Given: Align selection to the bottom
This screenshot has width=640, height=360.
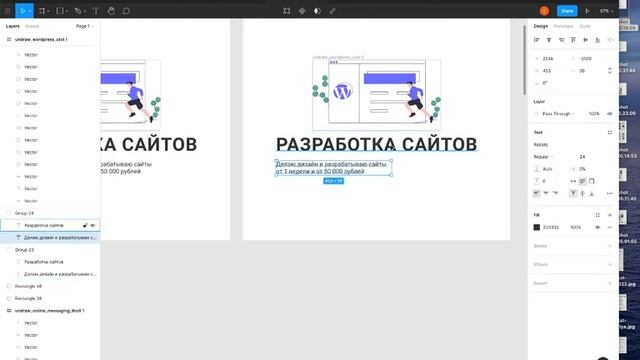Looking at the screenshot, I should (x=598, y=40).
